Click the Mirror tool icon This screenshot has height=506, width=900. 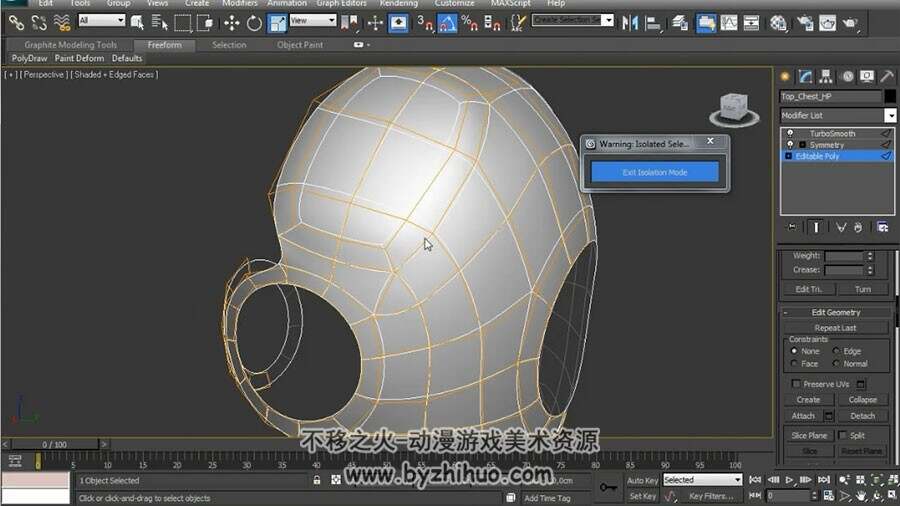[630, 22]
